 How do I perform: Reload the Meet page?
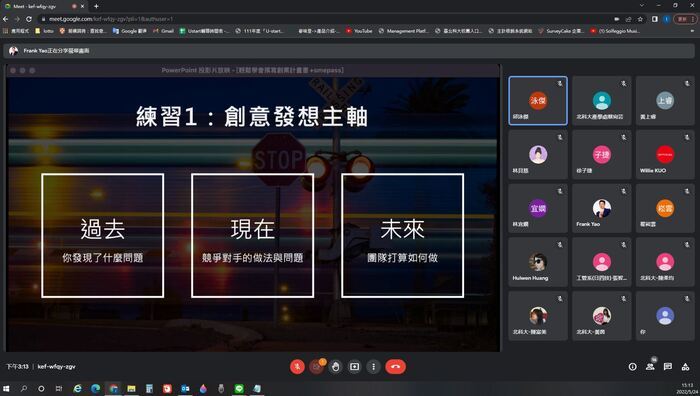[29, 19]
